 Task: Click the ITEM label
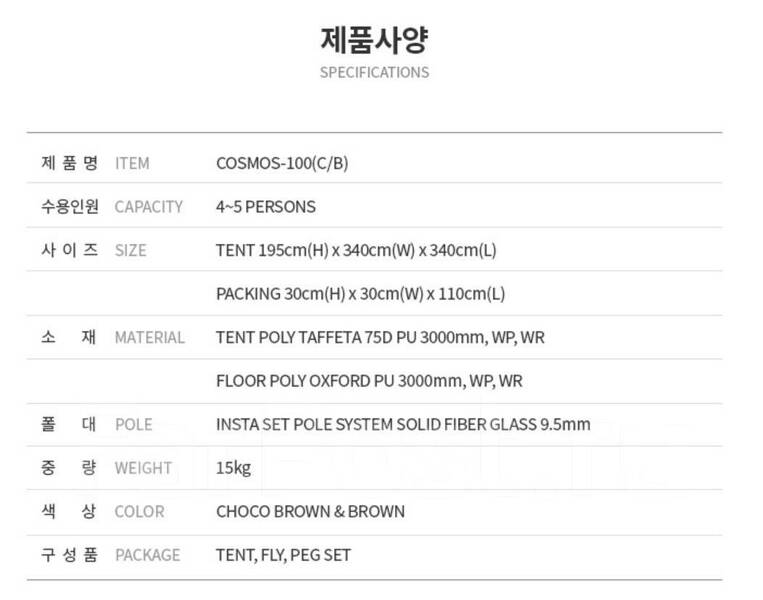132,164
